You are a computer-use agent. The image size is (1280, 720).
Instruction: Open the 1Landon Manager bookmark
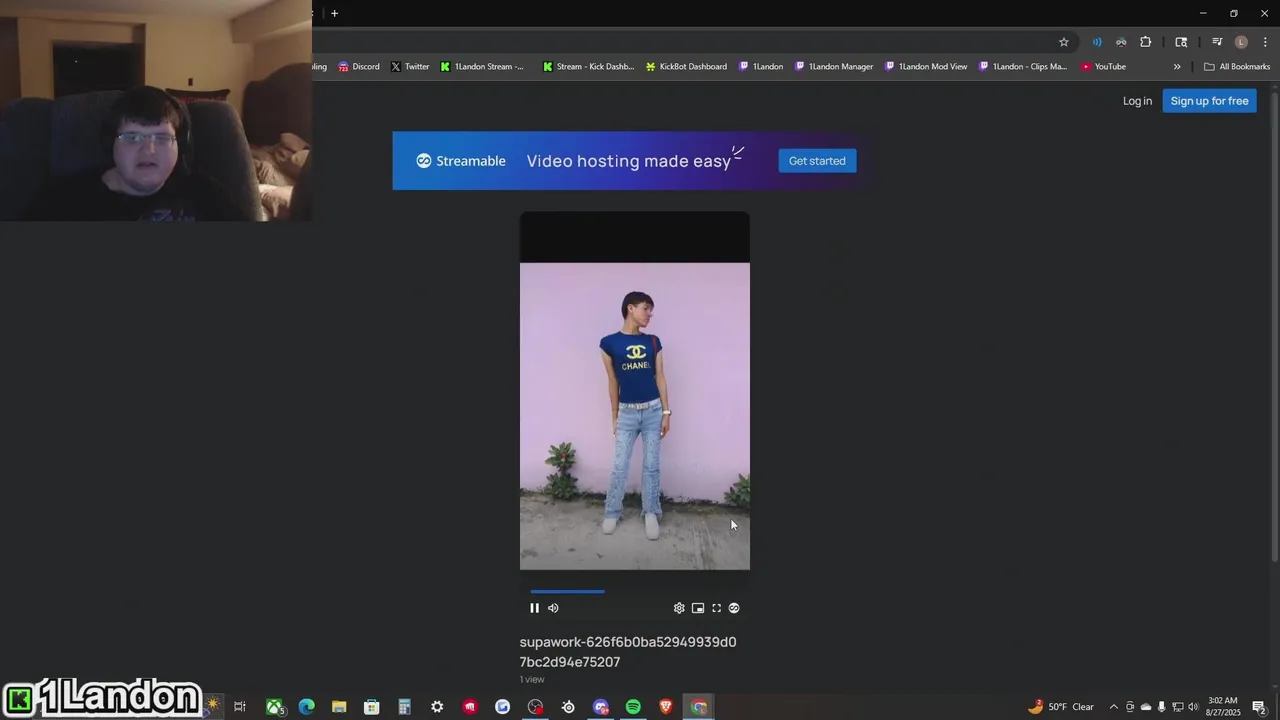834,67
